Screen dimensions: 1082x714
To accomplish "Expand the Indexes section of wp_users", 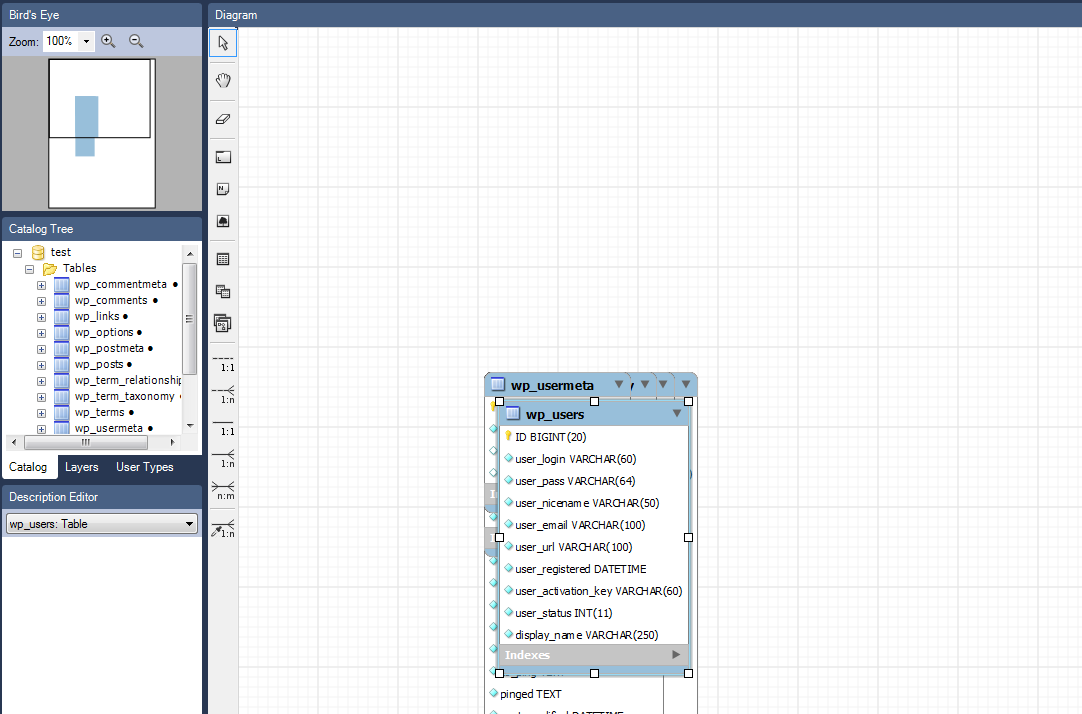I will (x=676, y=654).
